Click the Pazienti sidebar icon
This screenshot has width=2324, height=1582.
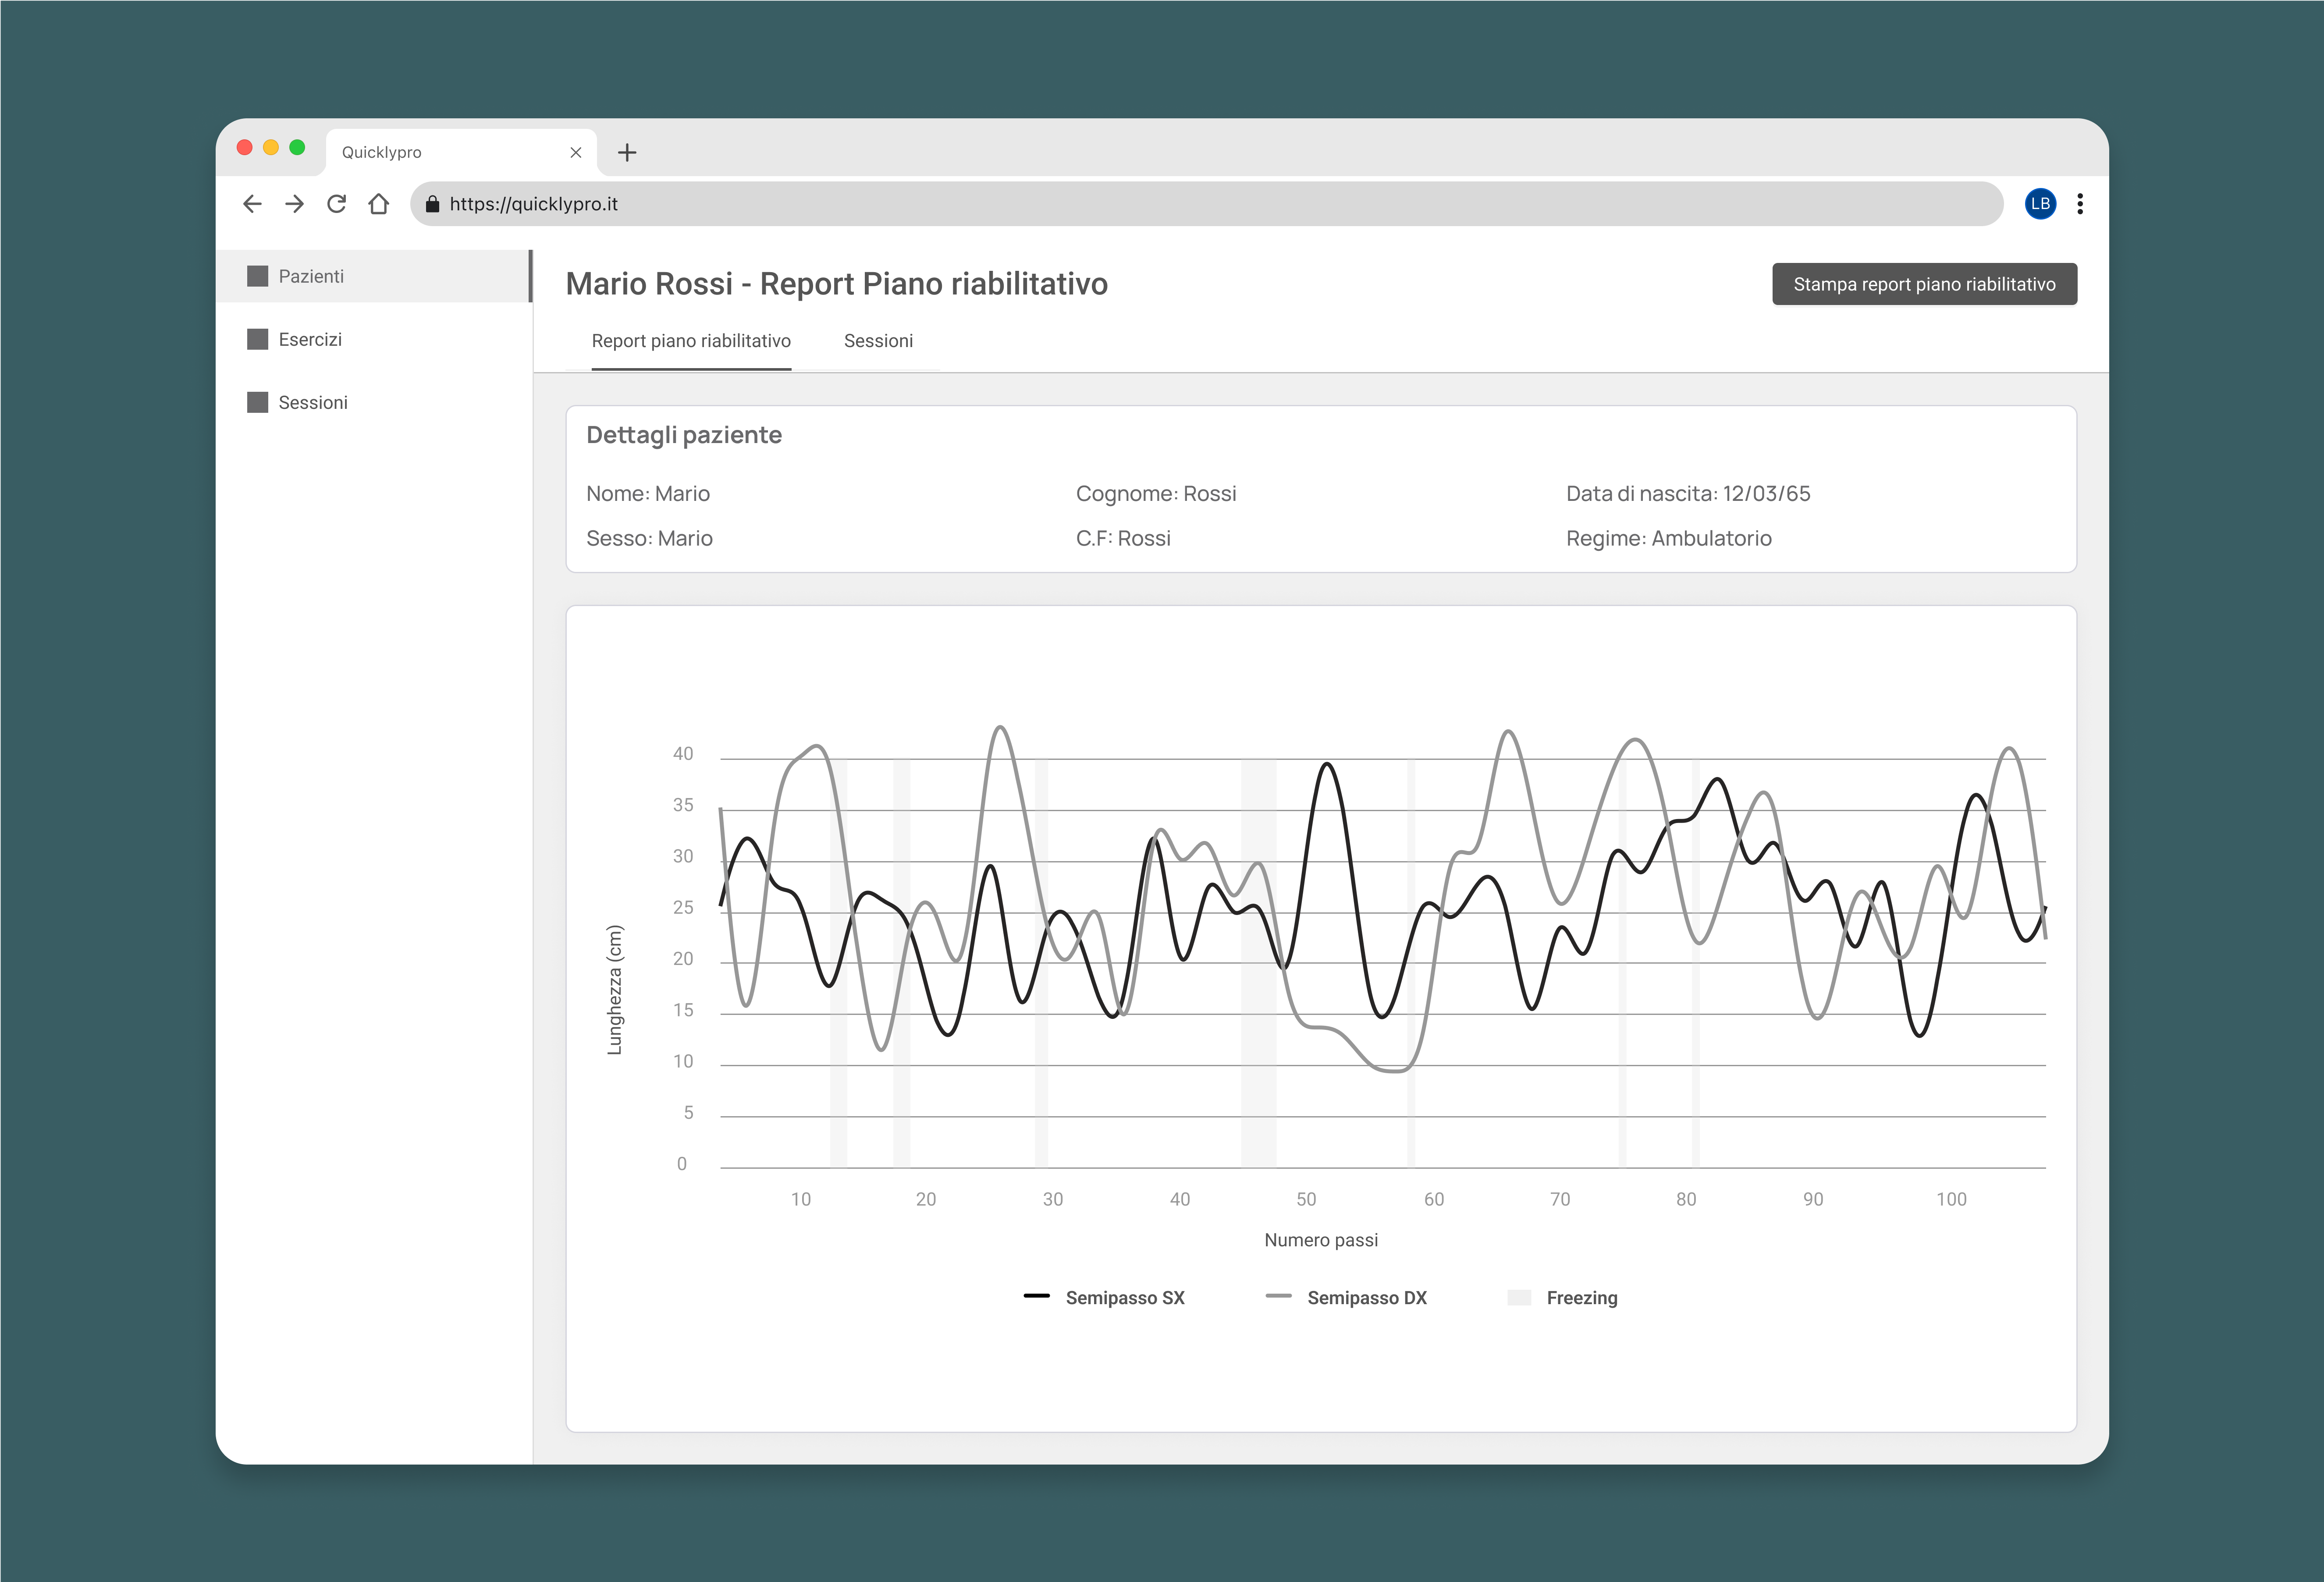tap(258, 276)
